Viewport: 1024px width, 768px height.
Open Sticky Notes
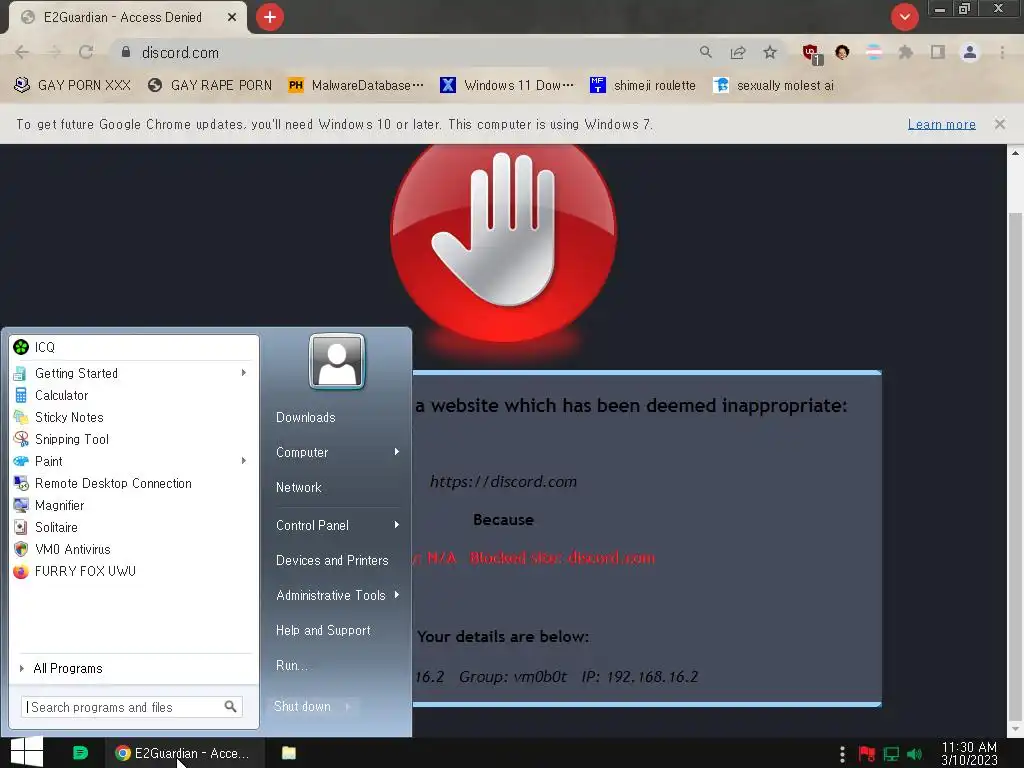coord(134,417)
